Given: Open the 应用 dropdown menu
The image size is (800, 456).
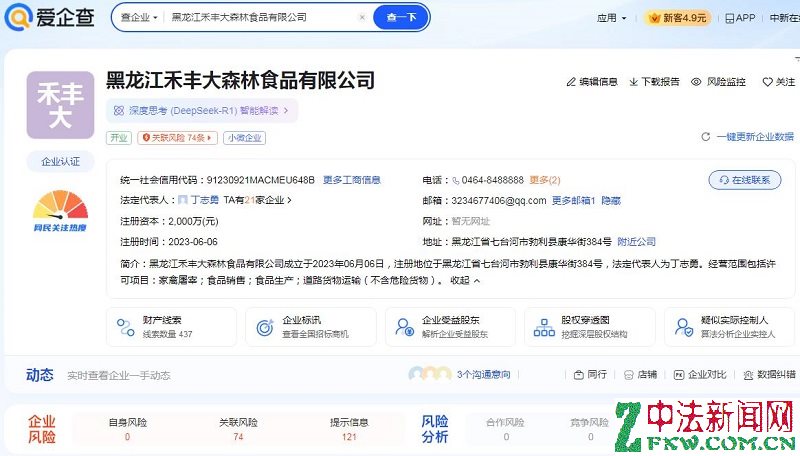Looking at the screenshot, I should pos(611,18).
